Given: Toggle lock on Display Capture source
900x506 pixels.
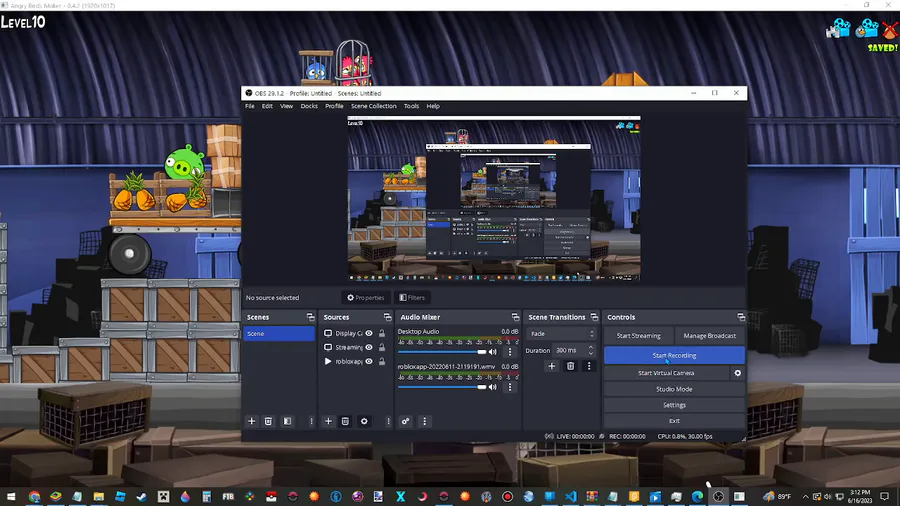Looking at the screenshot, I should click(x=382, y=333).
